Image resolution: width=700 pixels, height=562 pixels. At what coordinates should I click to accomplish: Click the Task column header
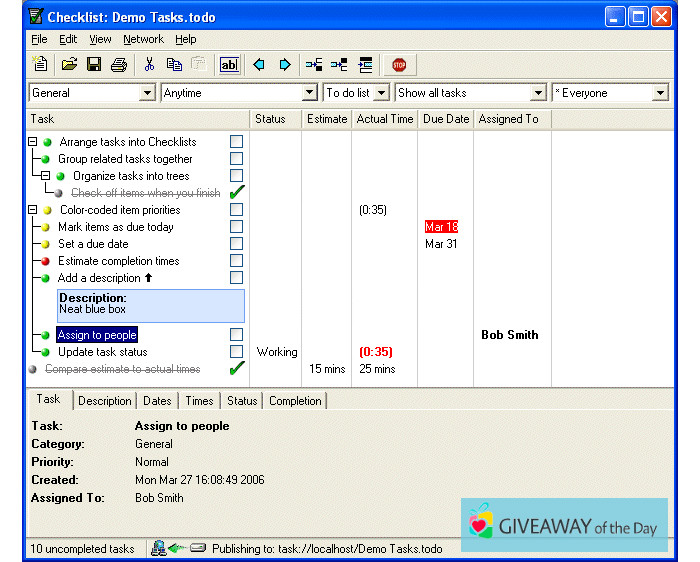[x=138, y=119]
